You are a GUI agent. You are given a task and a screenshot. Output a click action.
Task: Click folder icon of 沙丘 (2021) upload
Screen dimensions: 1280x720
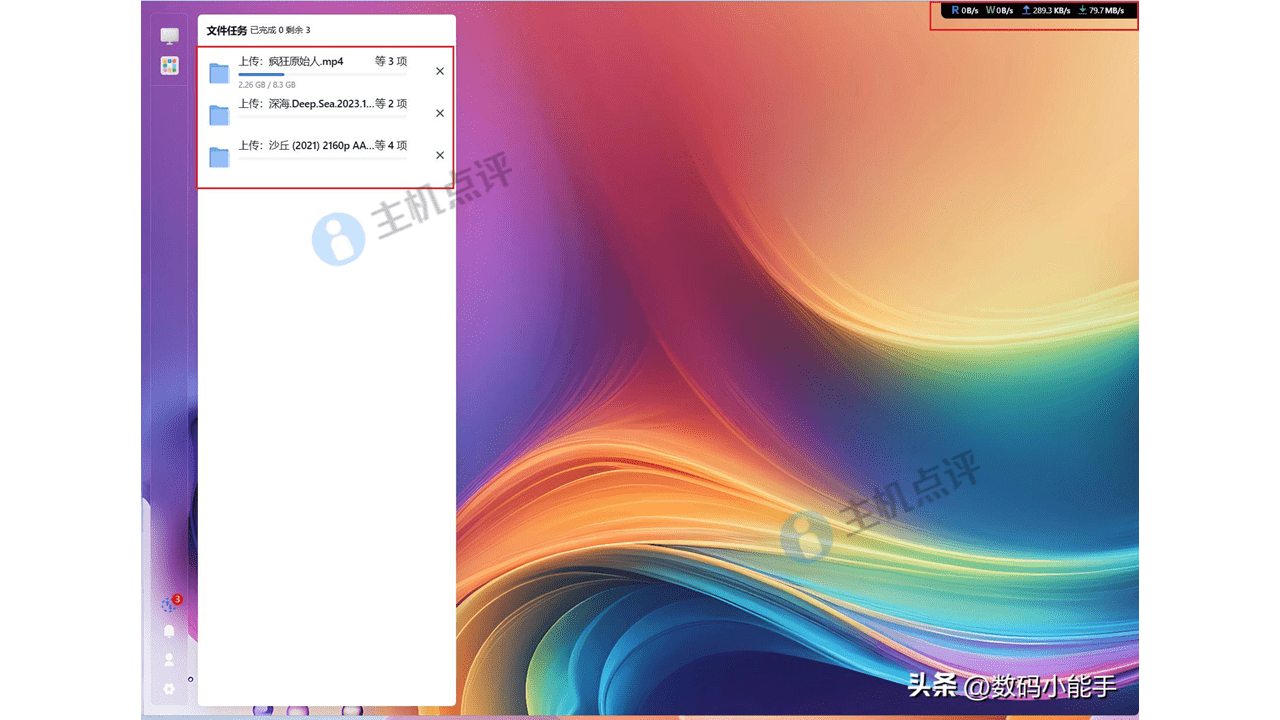219,157
